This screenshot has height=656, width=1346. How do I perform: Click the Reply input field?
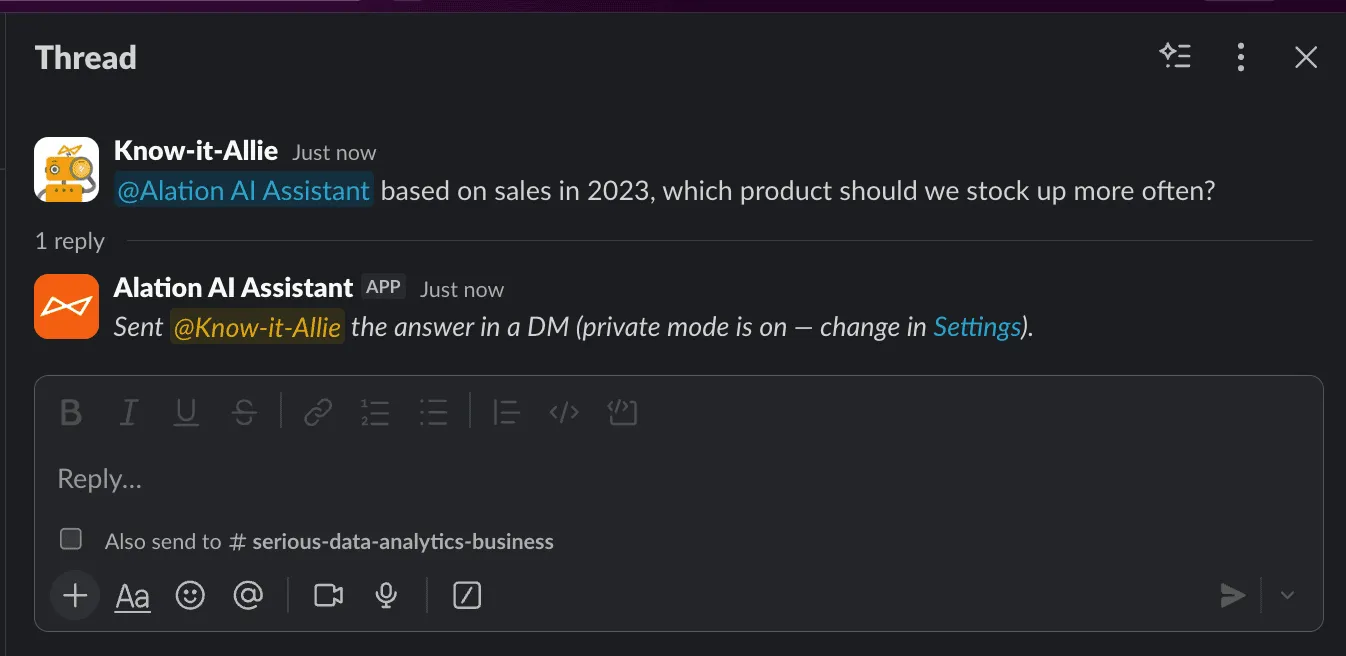pyautogui.click(x=400, y=478)
